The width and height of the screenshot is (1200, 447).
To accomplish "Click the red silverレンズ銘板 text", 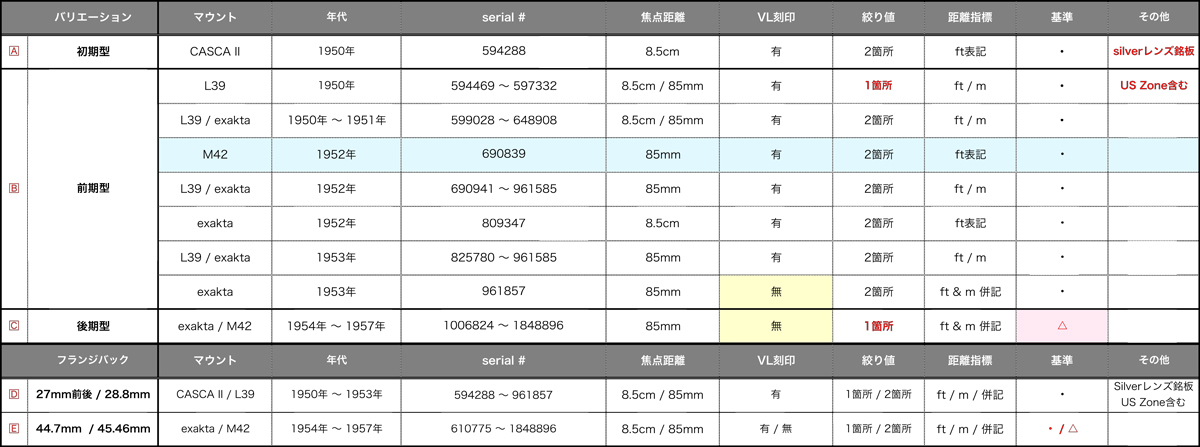I will pyautogui.click(x=1154, y=51).
